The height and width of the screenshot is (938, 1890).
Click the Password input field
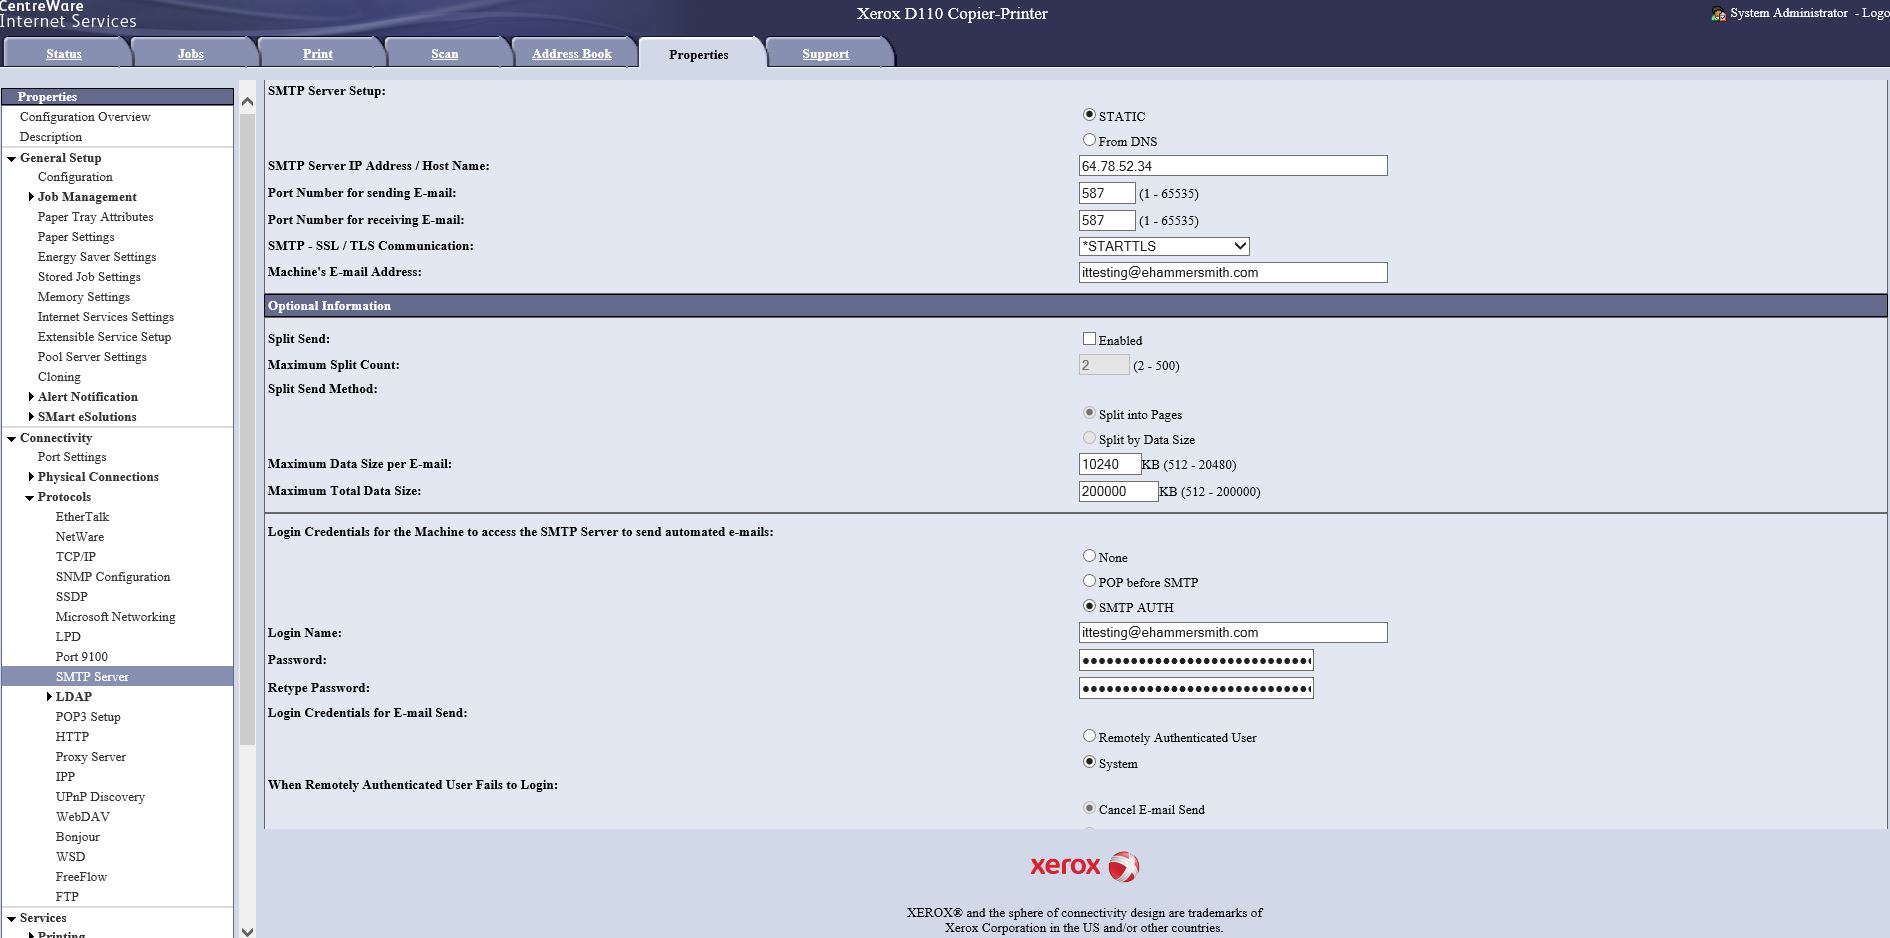click(x=1196, y=660)
